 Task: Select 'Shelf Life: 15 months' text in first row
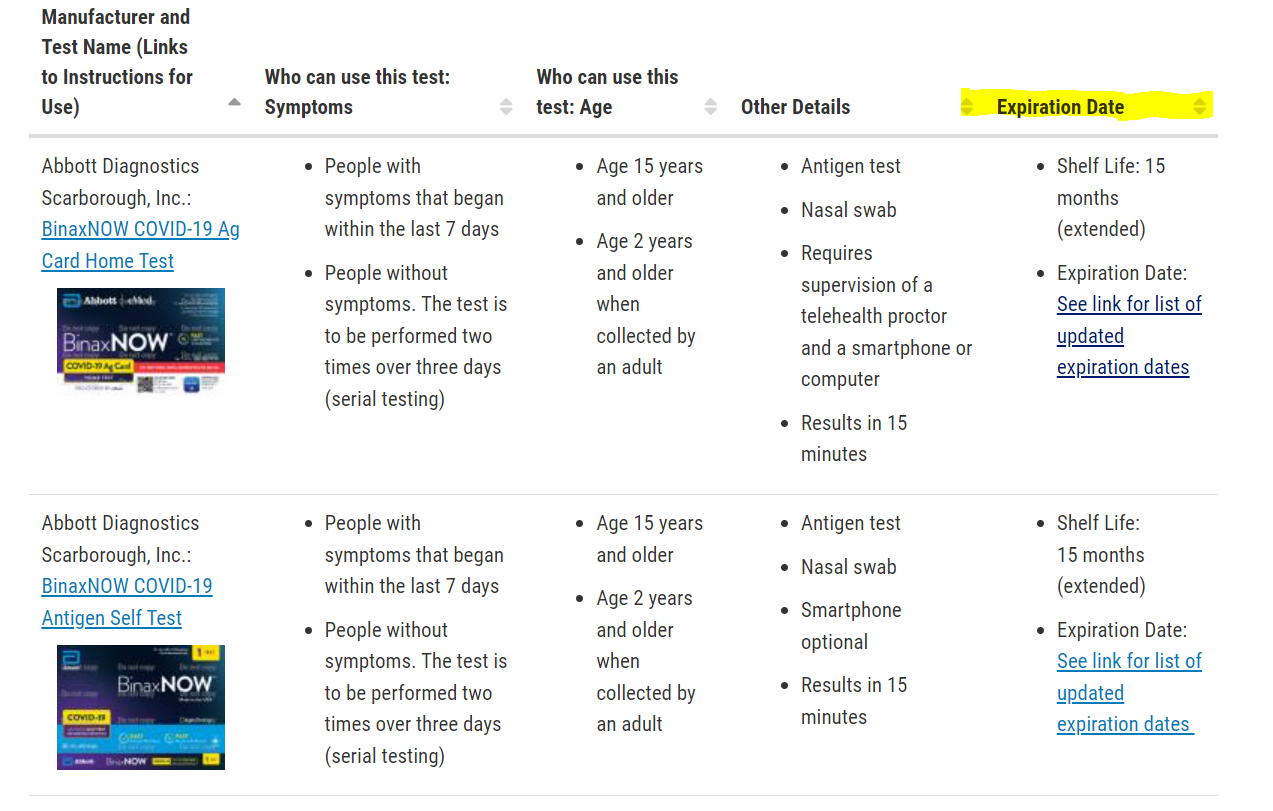tap(1111, 182)
